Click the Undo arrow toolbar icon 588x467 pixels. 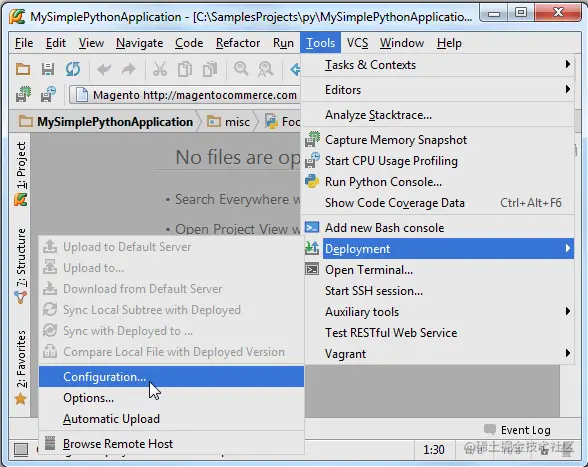coord(104,69)
